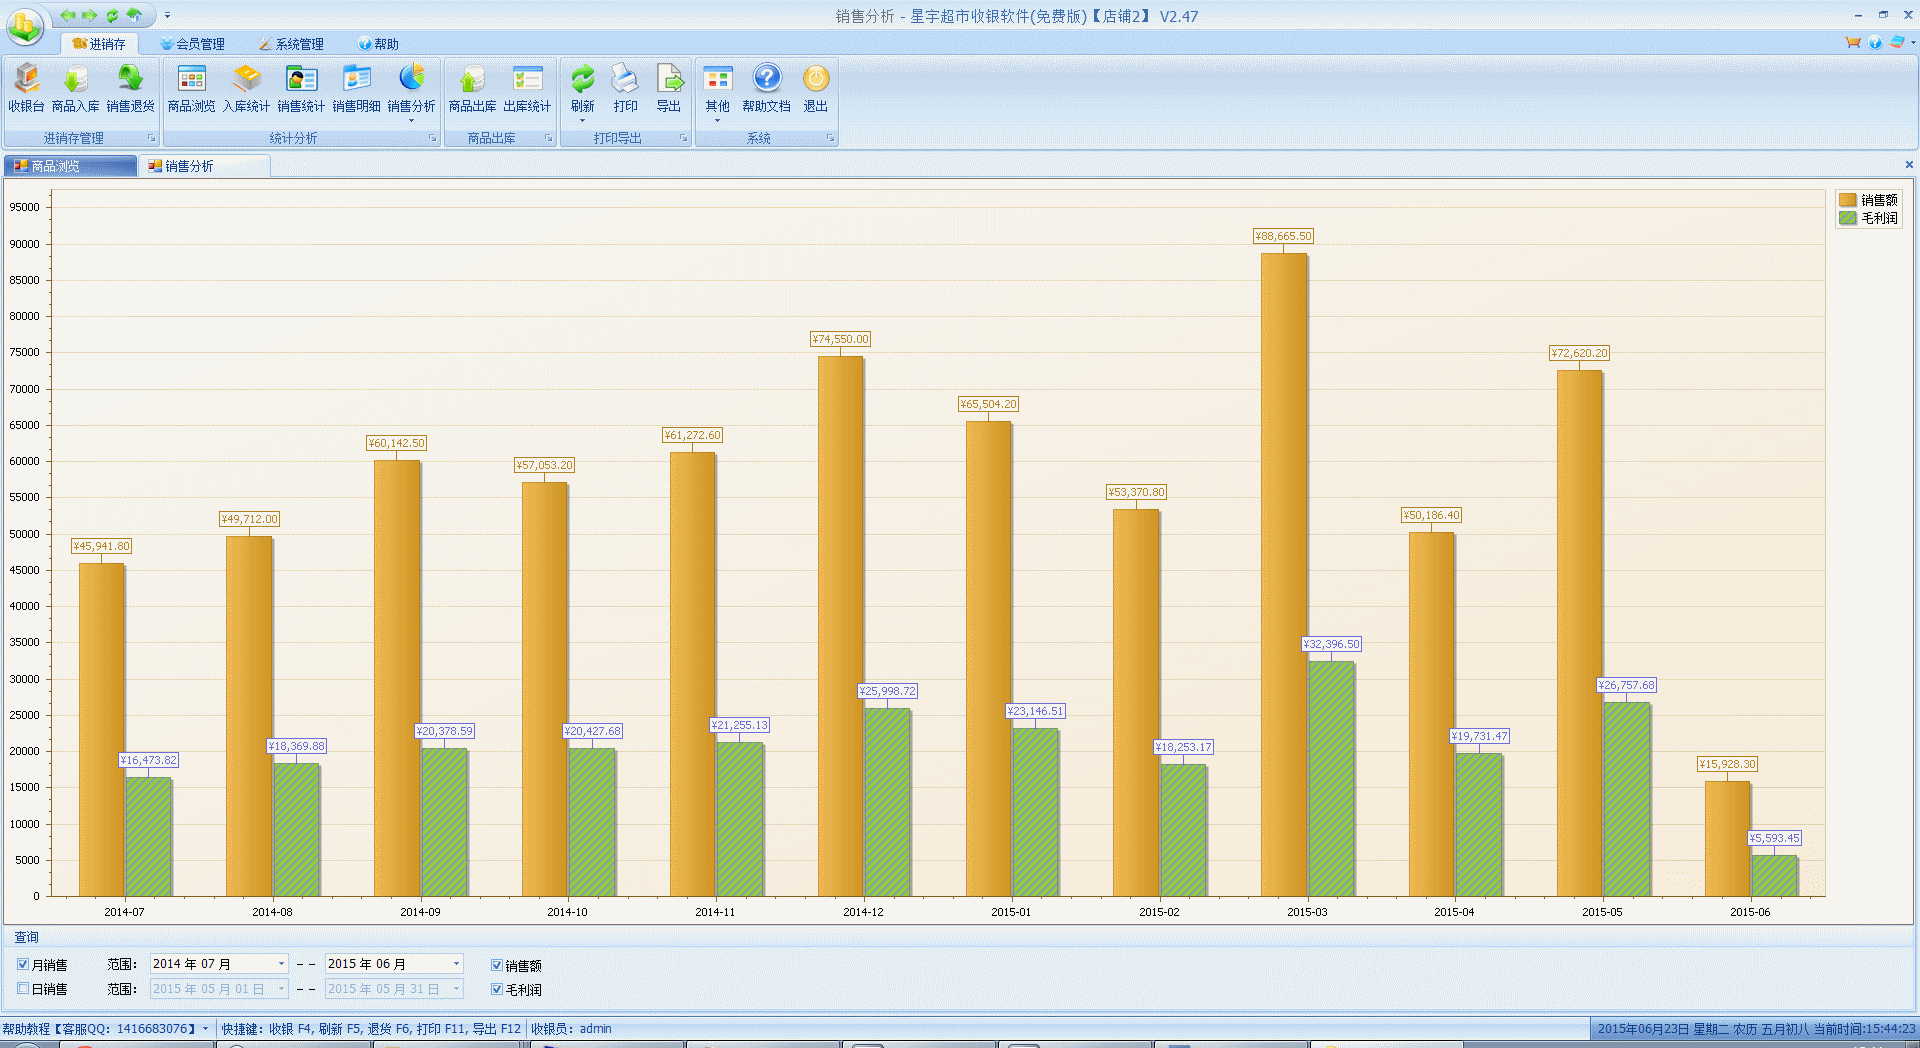Click the blue help icon top right
1920x1048 pixels.
[1875, 42]
